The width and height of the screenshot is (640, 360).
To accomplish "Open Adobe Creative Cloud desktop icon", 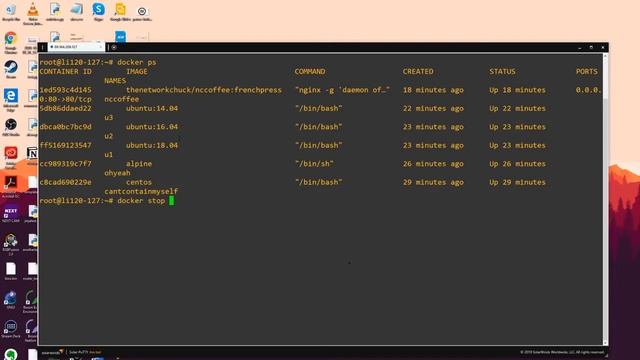I will 11,158.
